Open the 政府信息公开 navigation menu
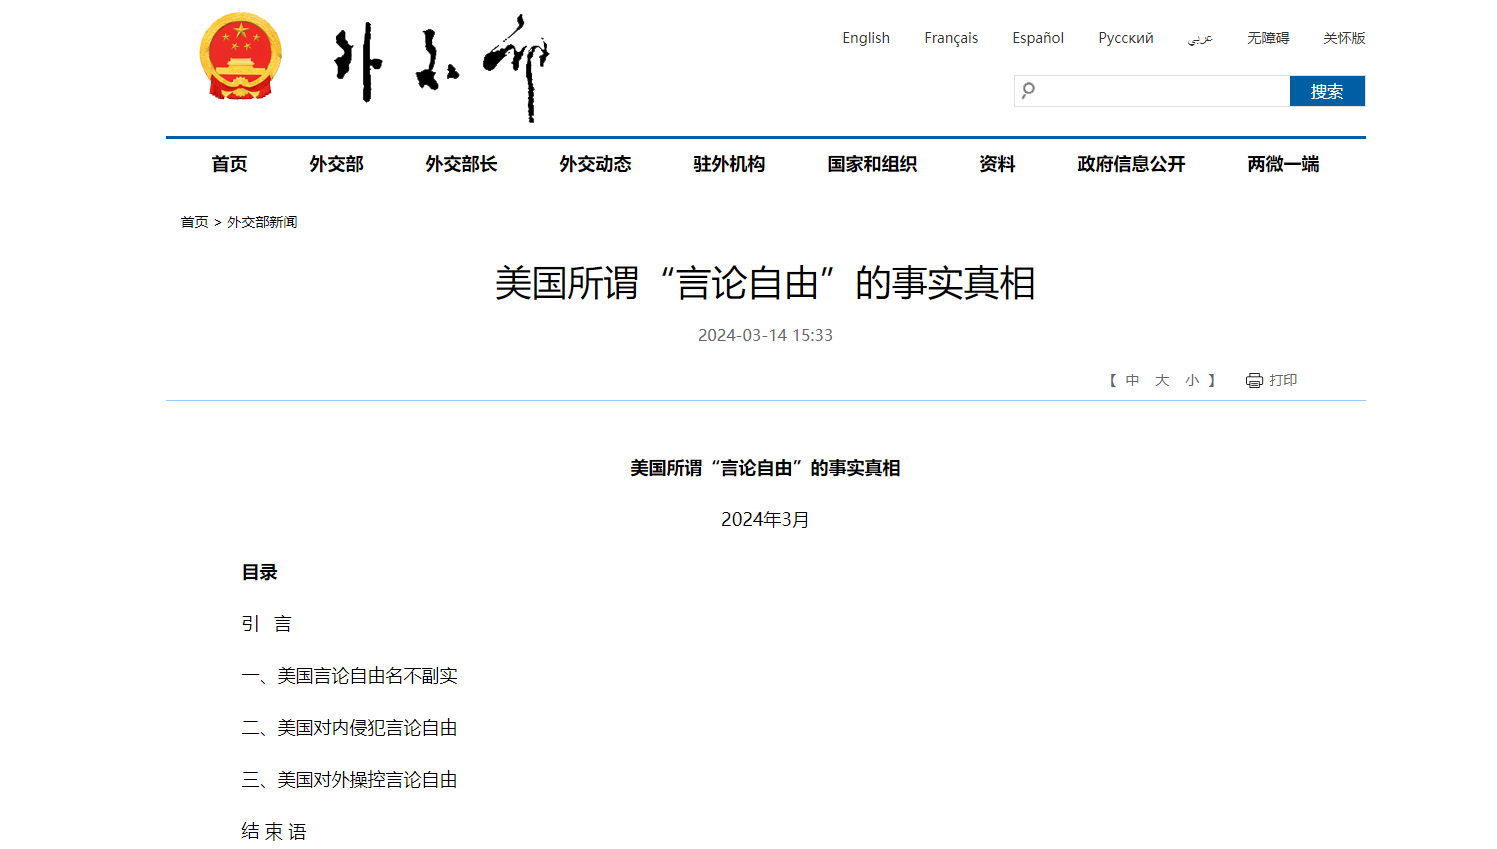The image size is (1497, 849). [1130, 164]
